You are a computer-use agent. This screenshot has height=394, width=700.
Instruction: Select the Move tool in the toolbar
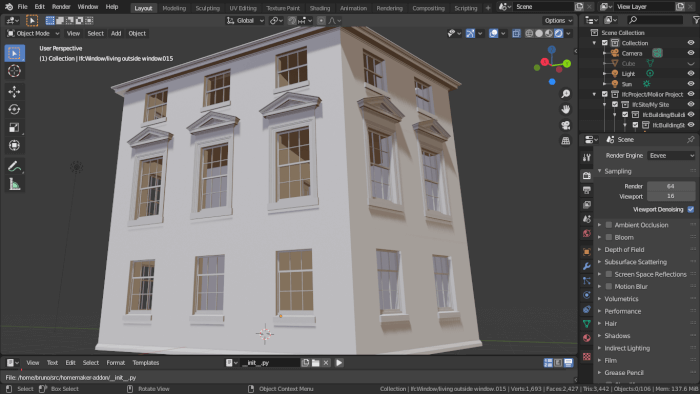click(x=14, y=91)
